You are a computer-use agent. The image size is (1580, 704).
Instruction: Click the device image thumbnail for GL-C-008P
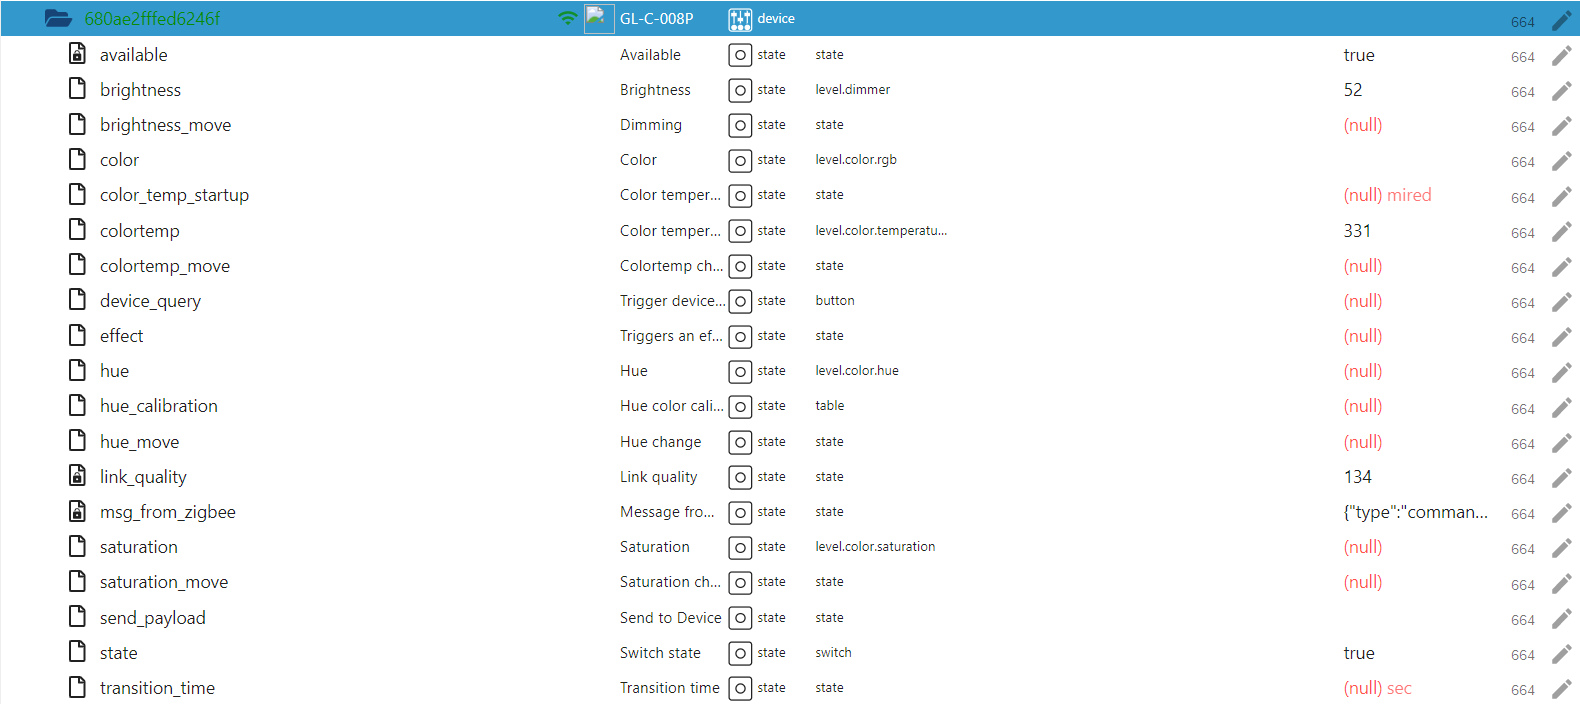pos(599,18)
